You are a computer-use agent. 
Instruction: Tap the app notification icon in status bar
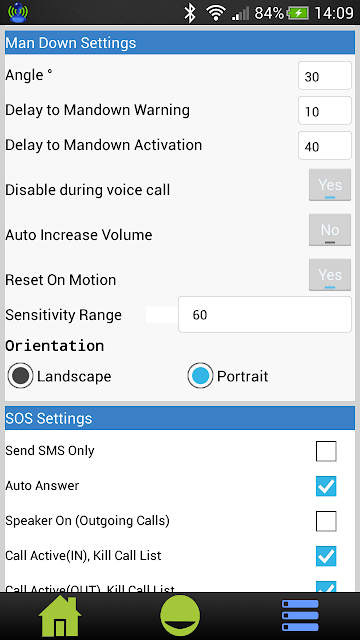coord(18,12)
